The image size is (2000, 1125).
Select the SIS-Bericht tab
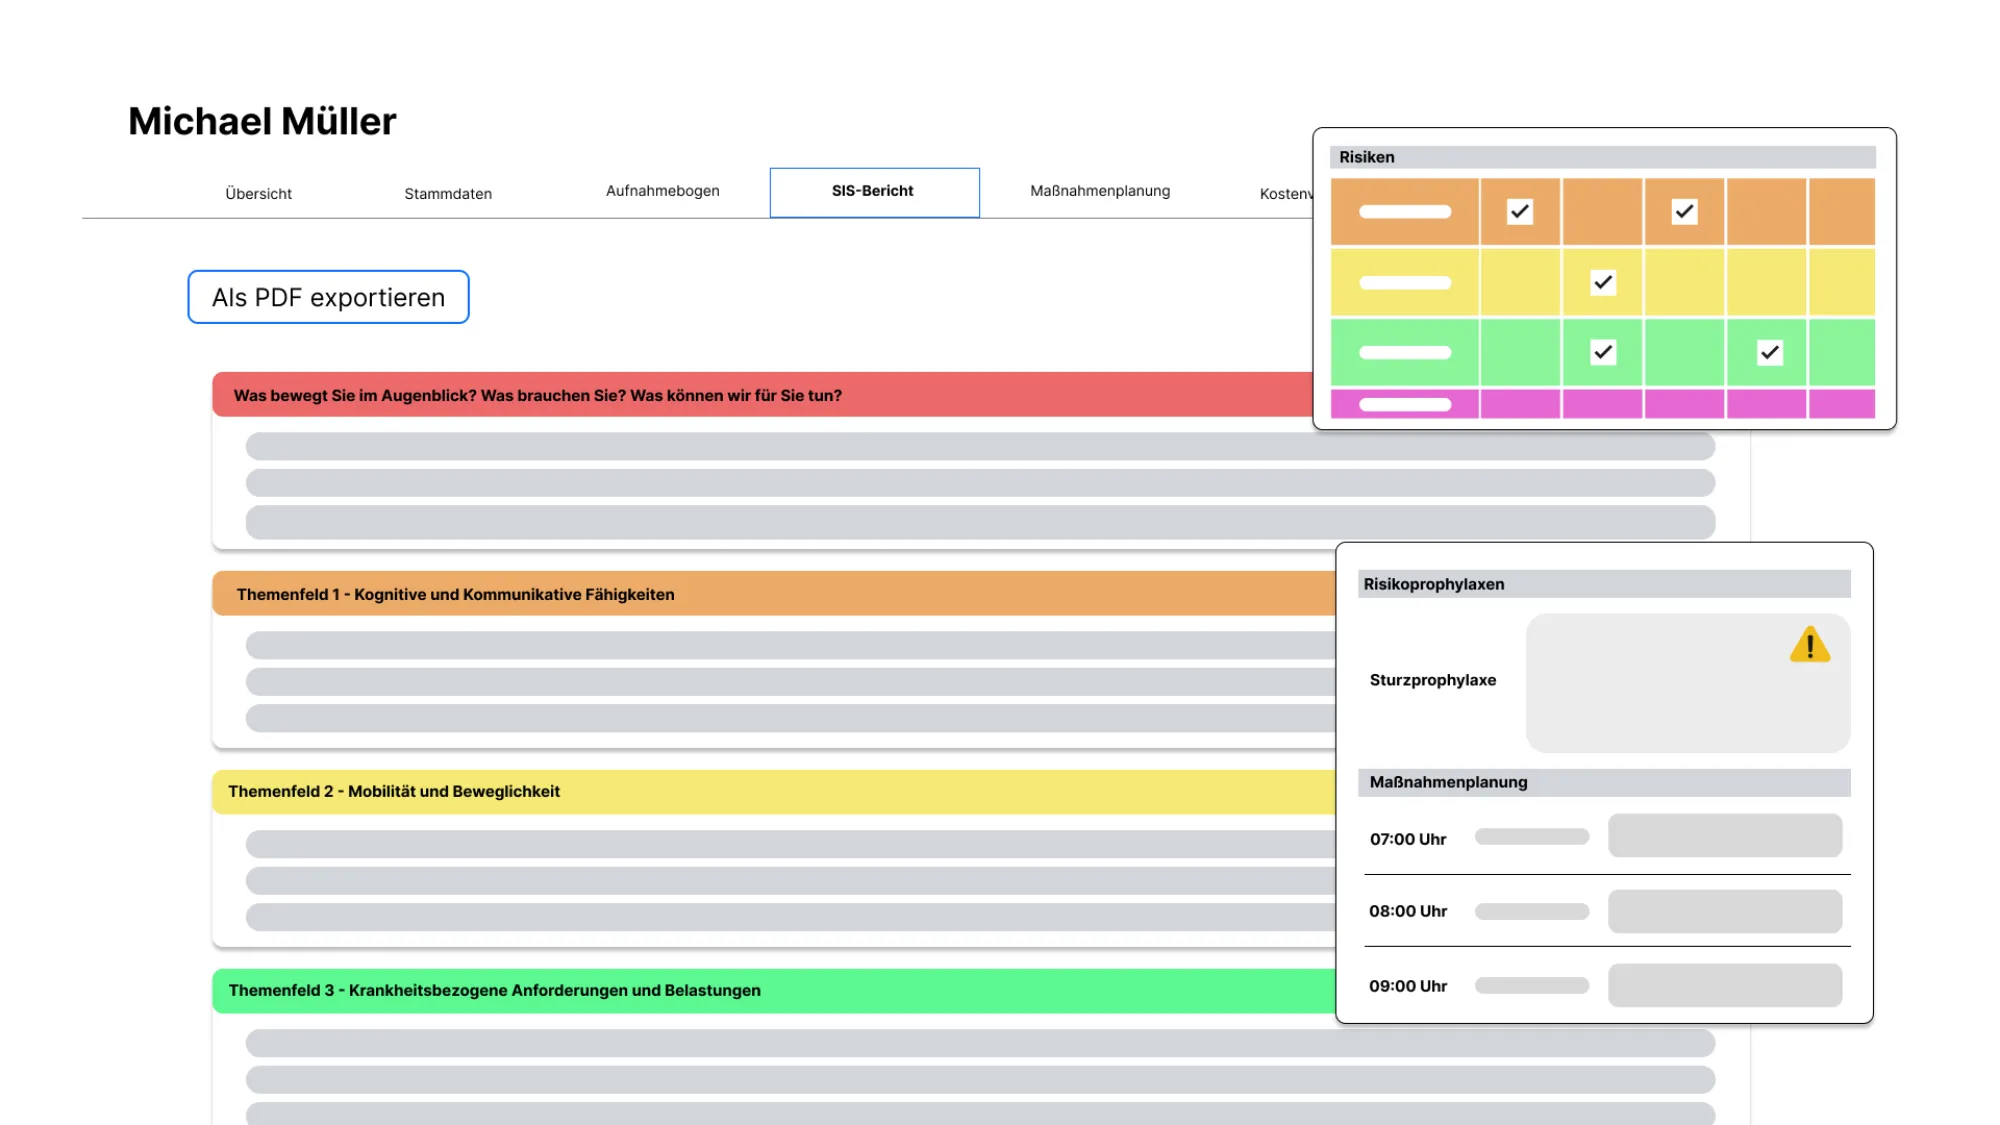[x=875, y=192]
